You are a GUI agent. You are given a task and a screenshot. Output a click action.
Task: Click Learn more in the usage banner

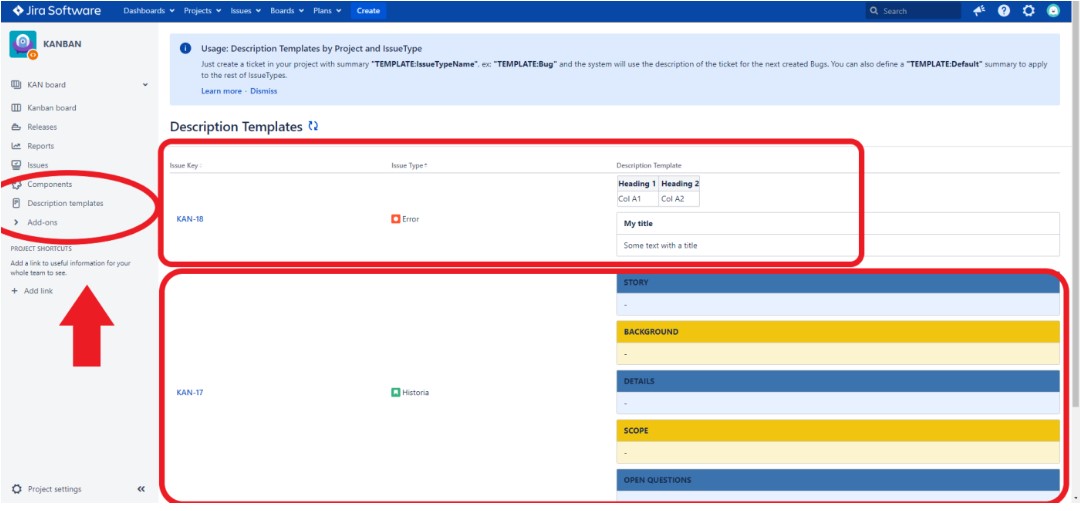[221, 91]
